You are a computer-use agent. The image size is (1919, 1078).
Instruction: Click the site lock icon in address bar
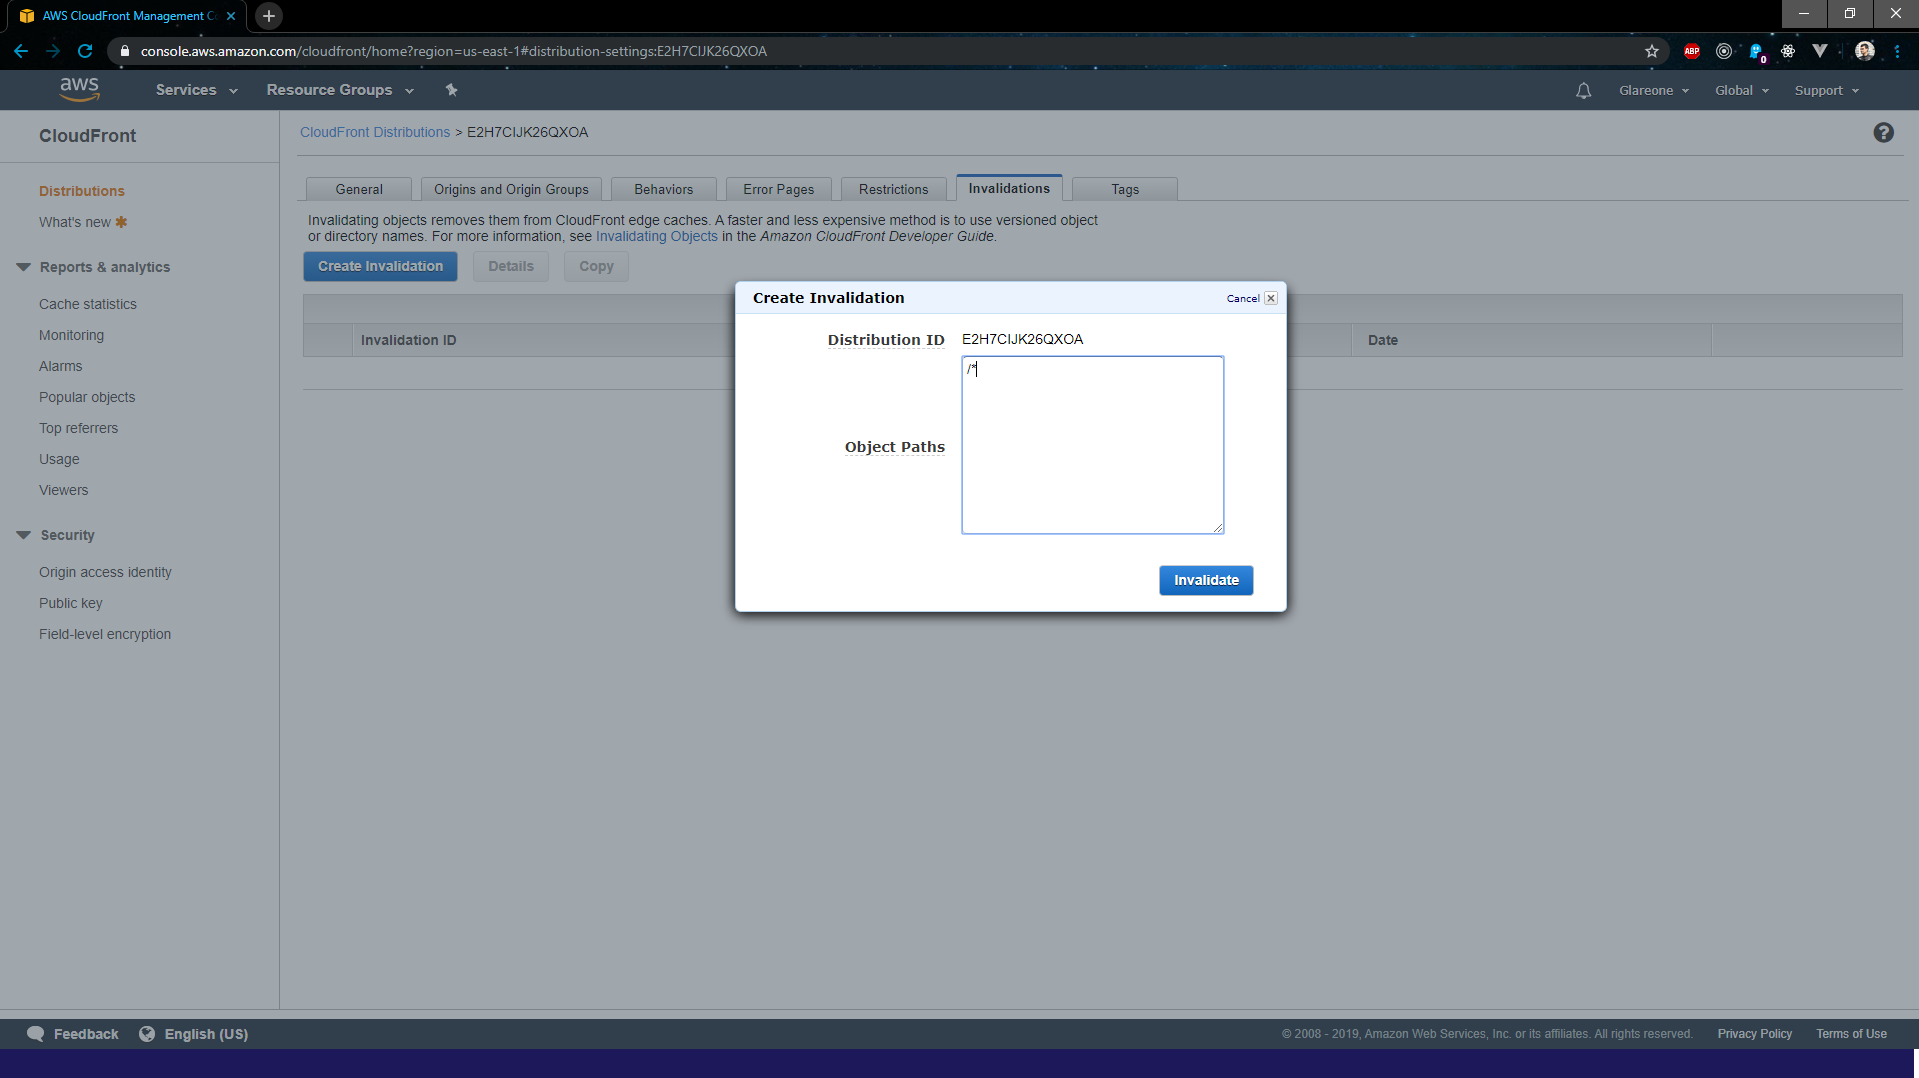[x=125, y=51]
